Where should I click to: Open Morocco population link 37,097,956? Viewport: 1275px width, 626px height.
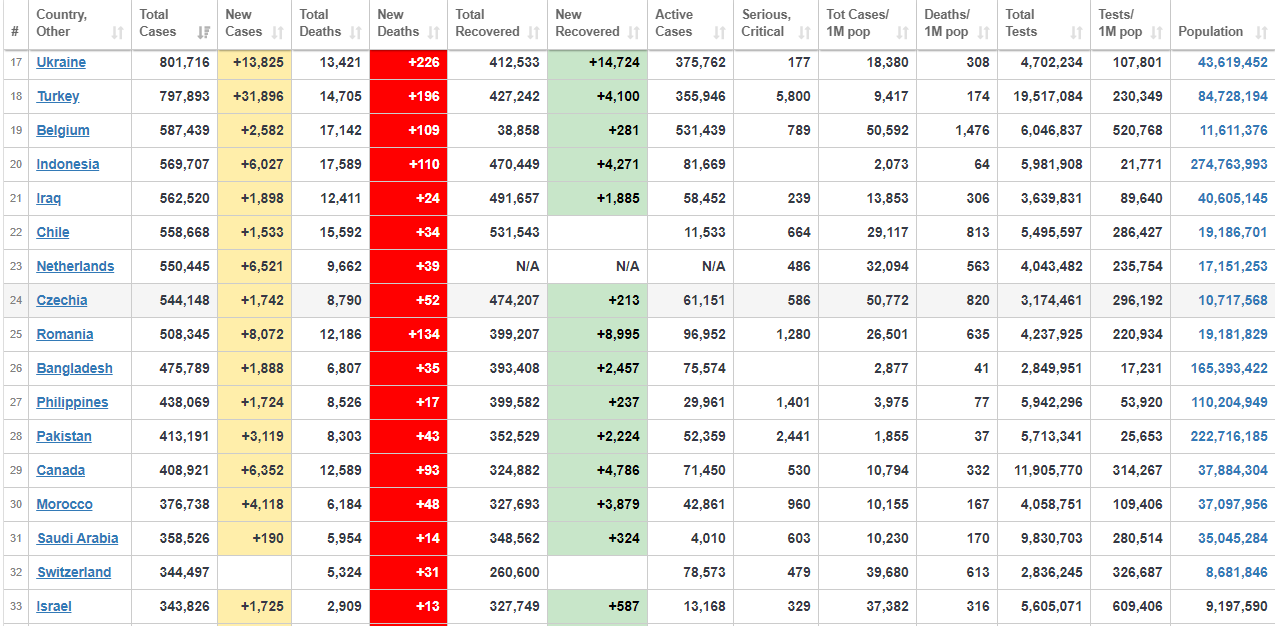coord(1233,504)
